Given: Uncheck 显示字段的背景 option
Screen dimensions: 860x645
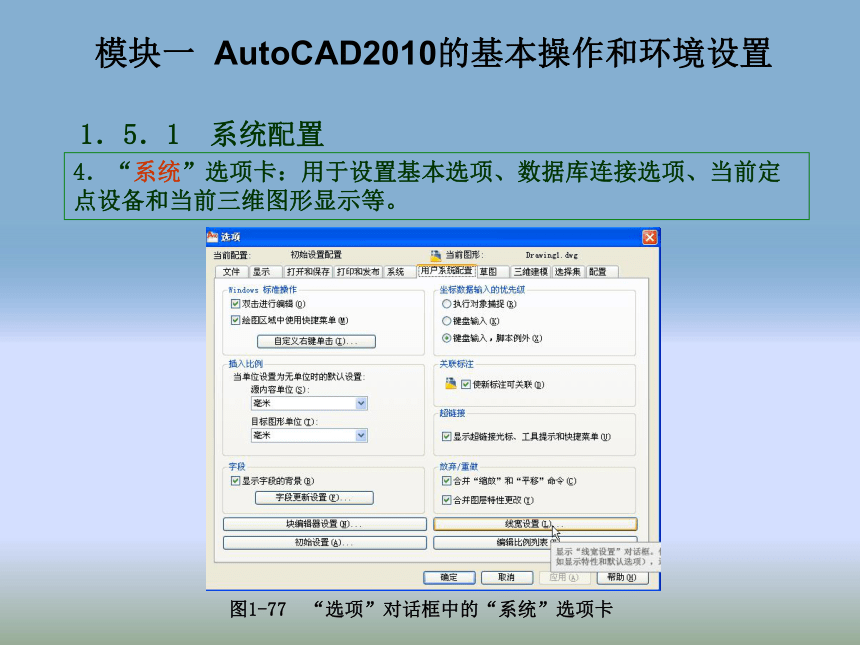Looking at the screenshot, I should coord(235,481).
